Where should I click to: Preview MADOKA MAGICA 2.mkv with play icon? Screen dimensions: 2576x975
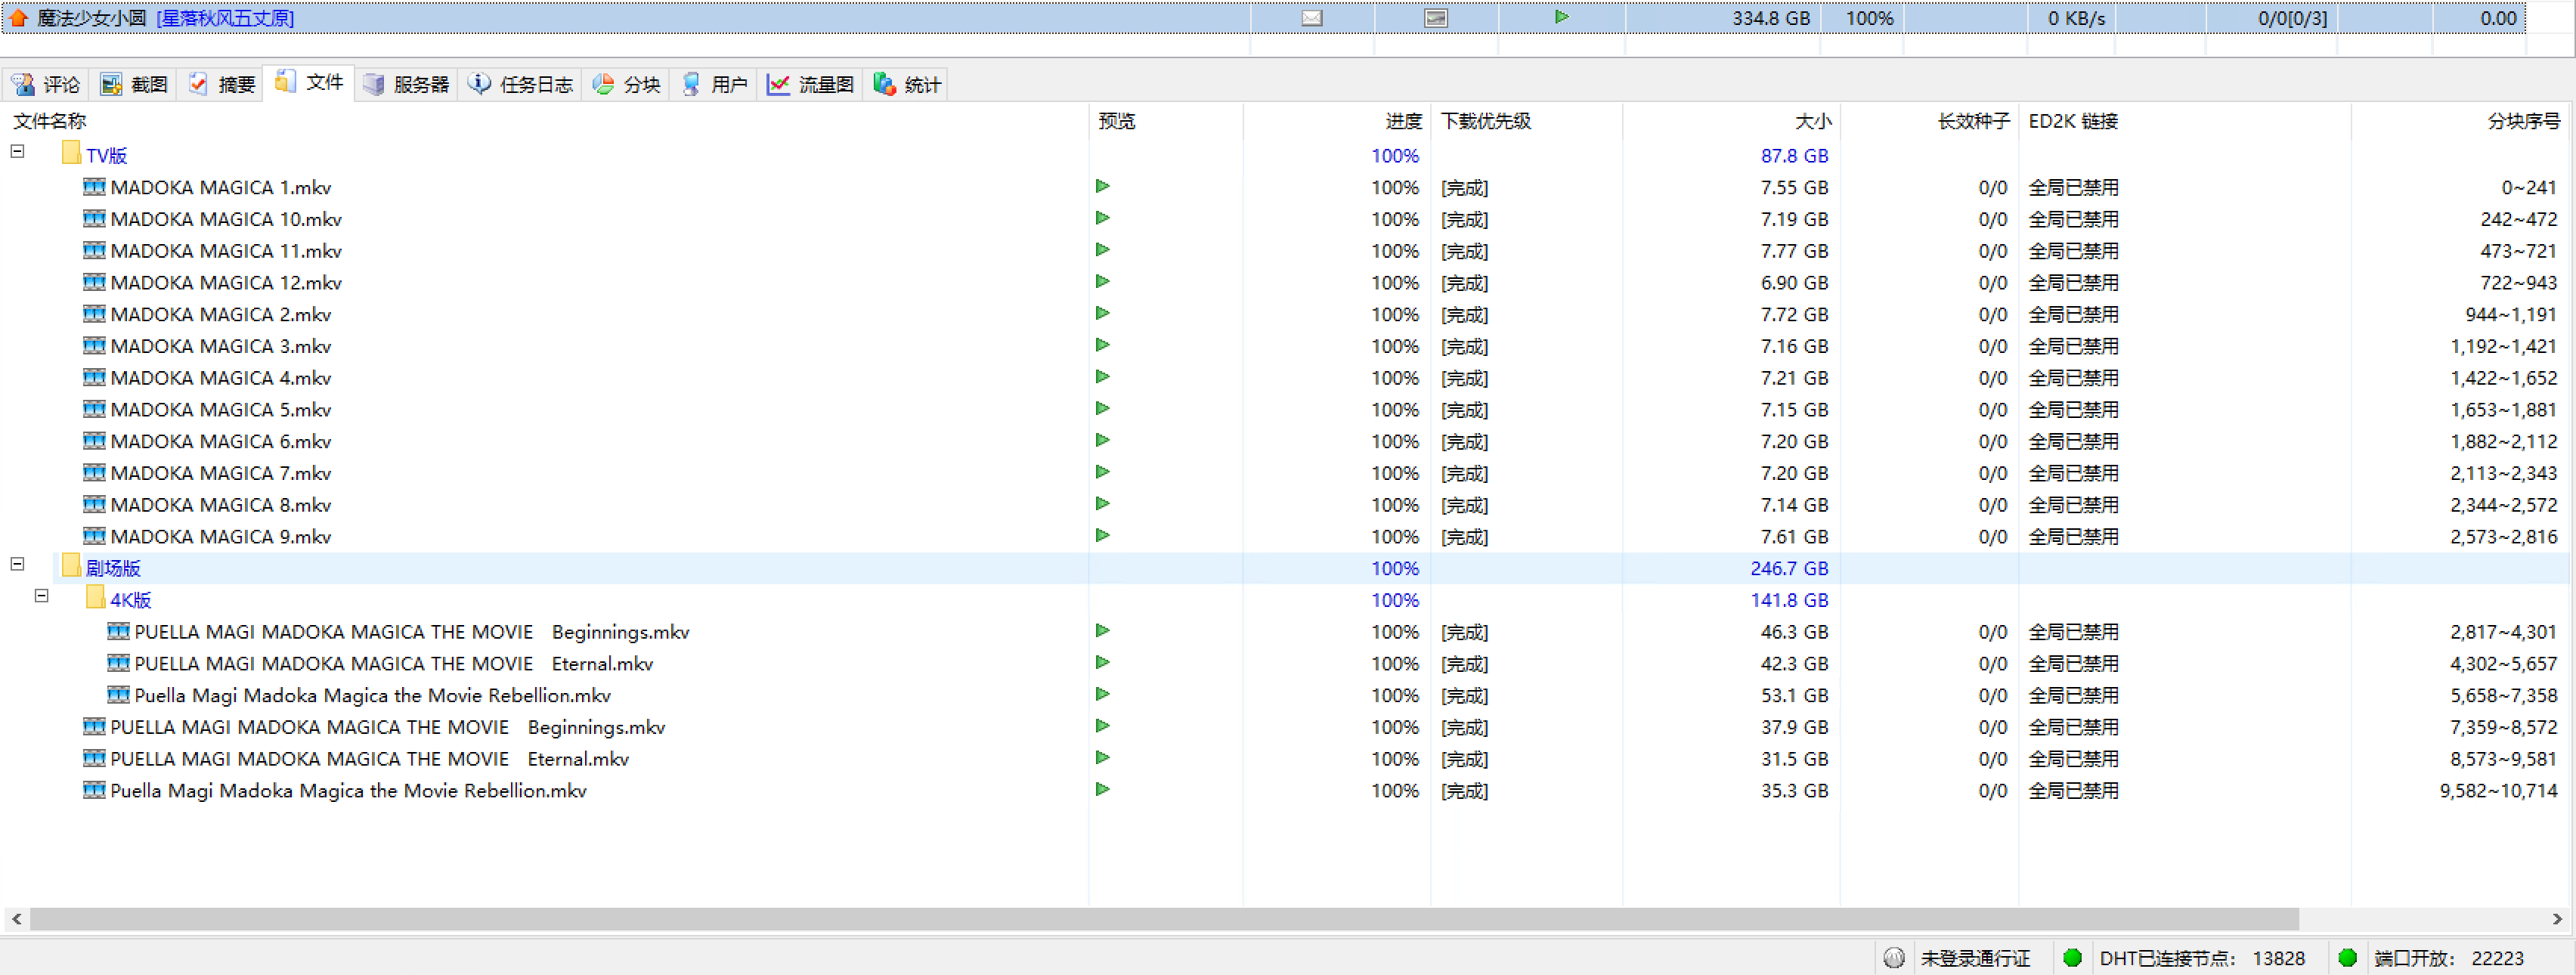tap(1102, 314)
